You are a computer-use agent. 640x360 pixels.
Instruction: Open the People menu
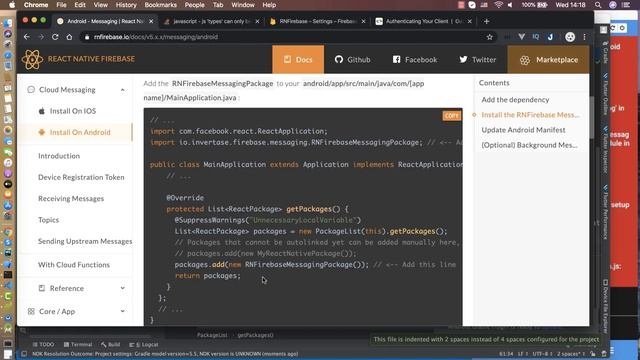(x=195, y=5)
